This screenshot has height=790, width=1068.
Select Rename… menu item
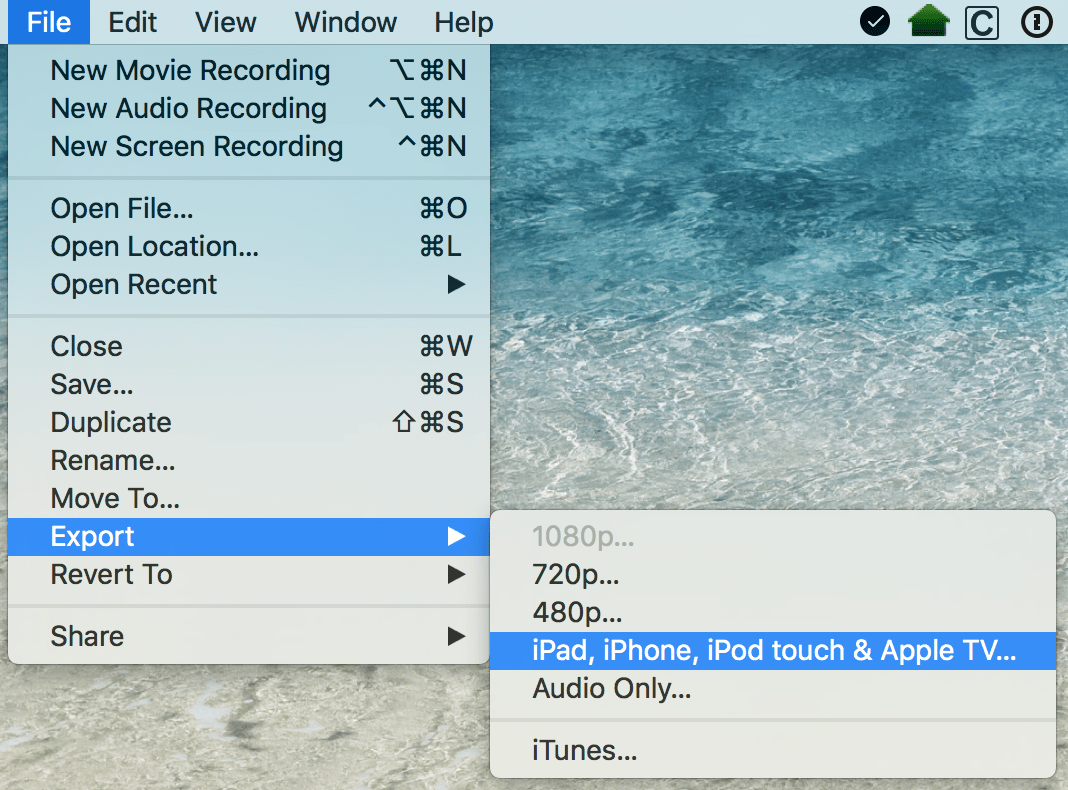point(249,460)
